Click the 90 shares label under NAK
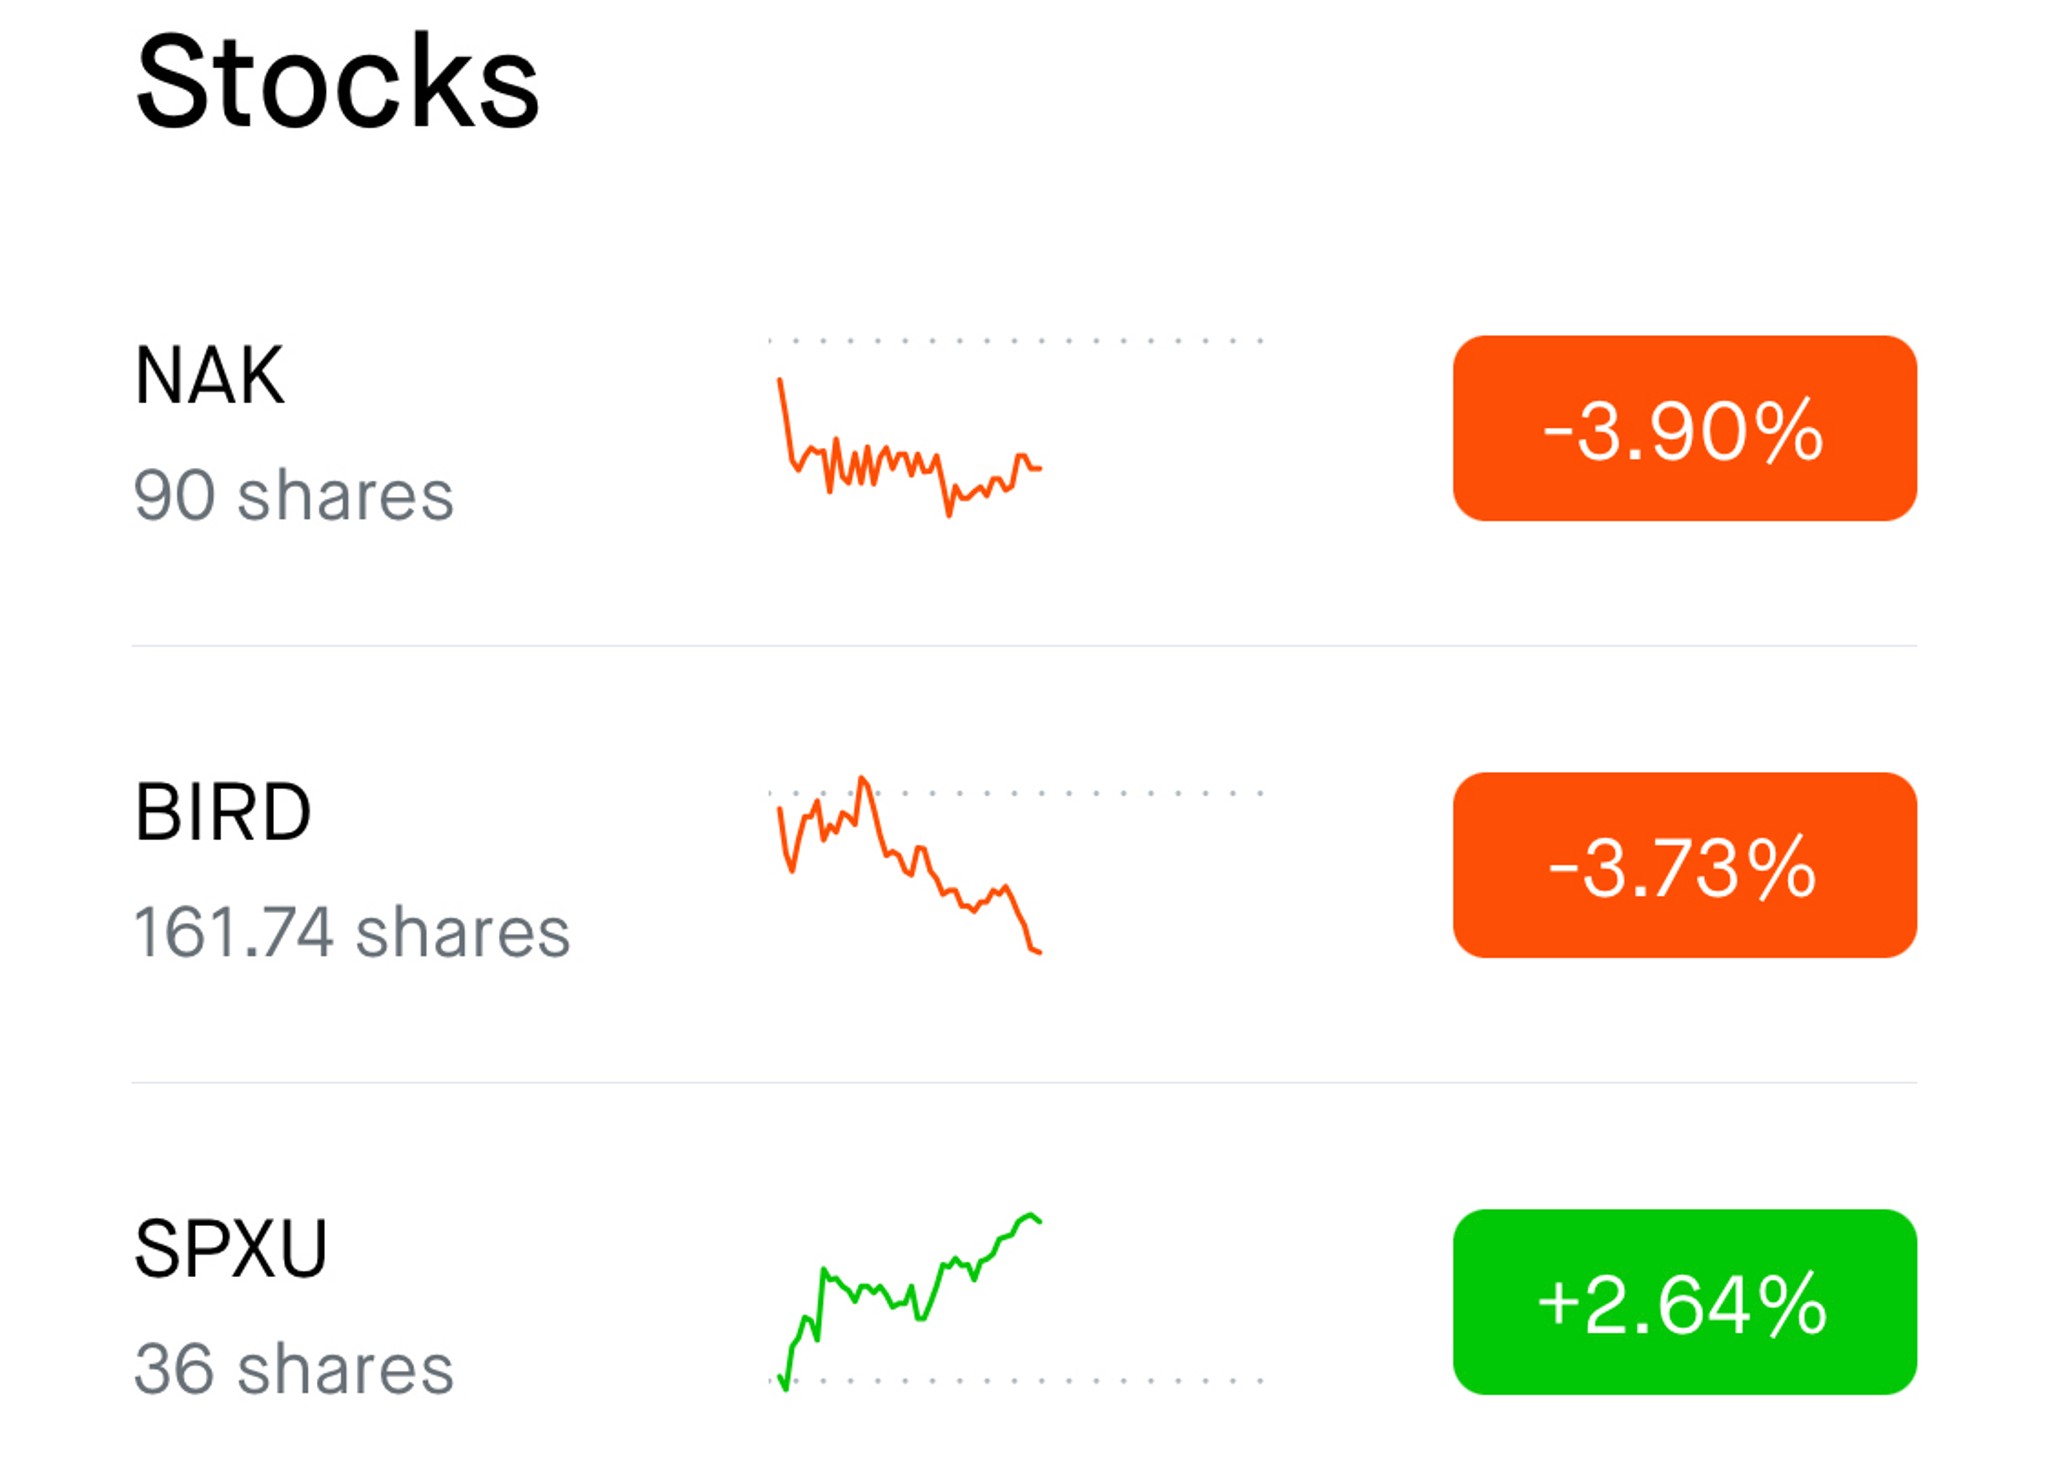The width and height of the screenshot is (2048, 1467). click(294, 495)
